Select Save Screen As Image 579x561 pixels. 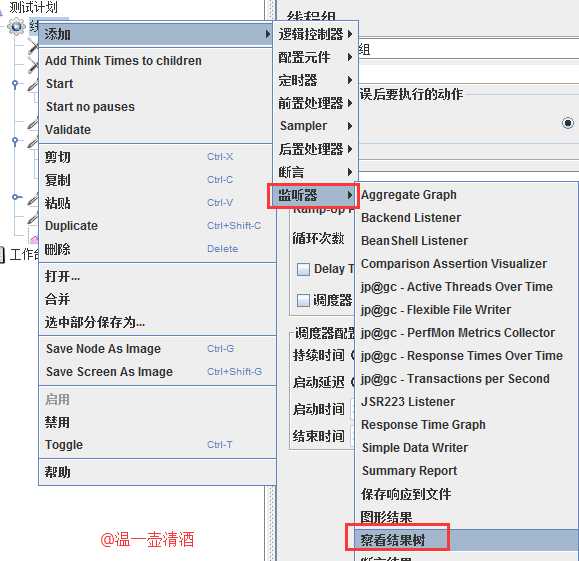click(157, 372)
